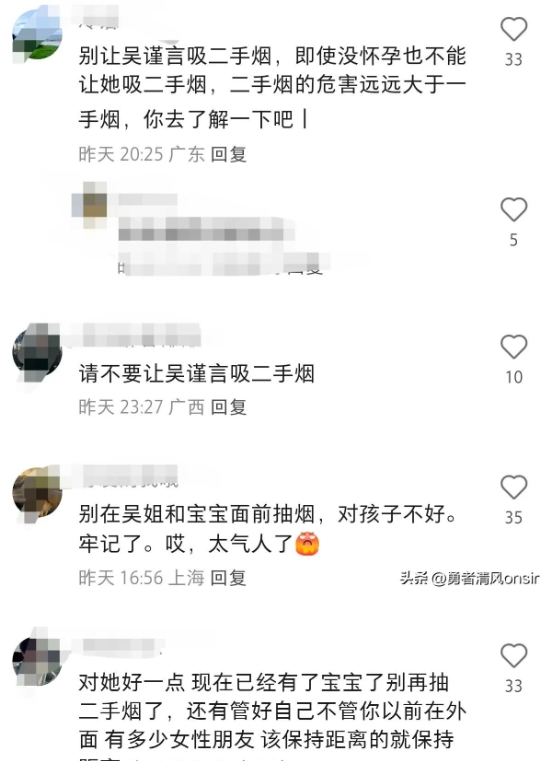Reply to the 昨天 23:27 广西 comment
This screenshot has height=761, width=545.
(229, 407)
